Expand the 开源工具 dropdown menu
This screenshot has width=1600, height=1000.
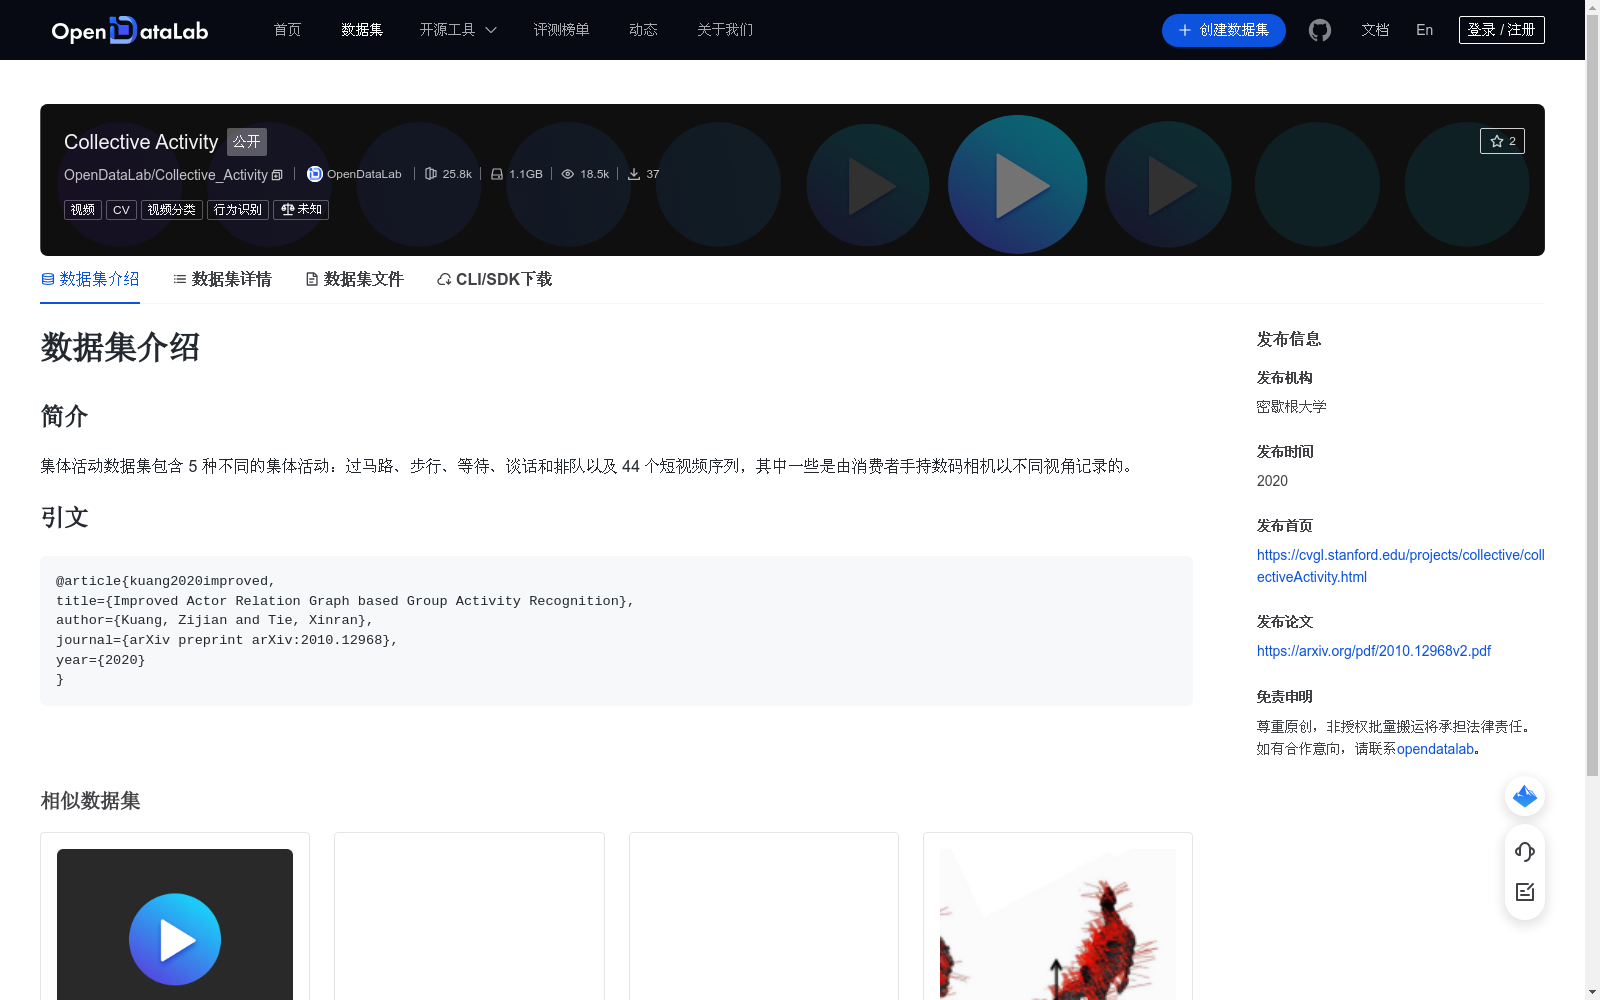pyautogui.click(x=458, y=30)
